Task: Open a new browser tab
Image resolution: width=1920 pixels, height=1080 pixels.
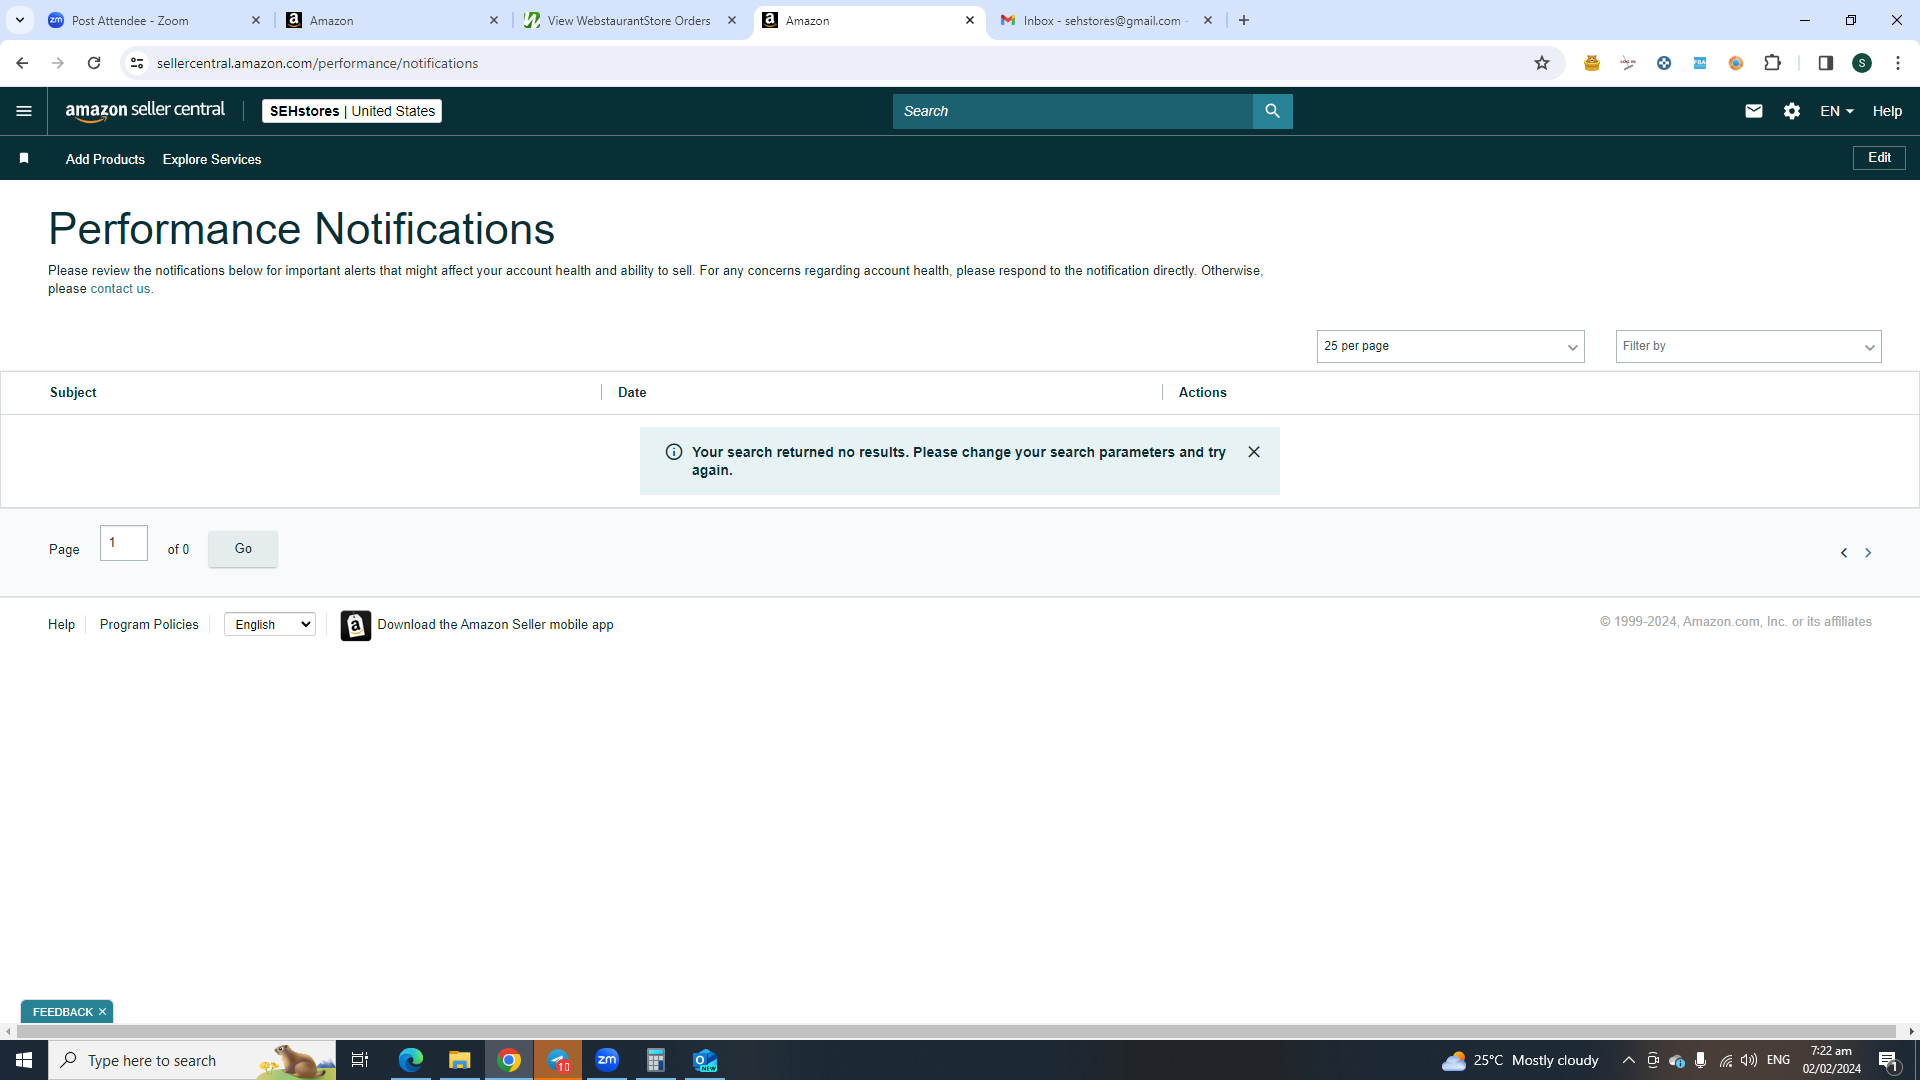Action: [x=1244, y=20]
